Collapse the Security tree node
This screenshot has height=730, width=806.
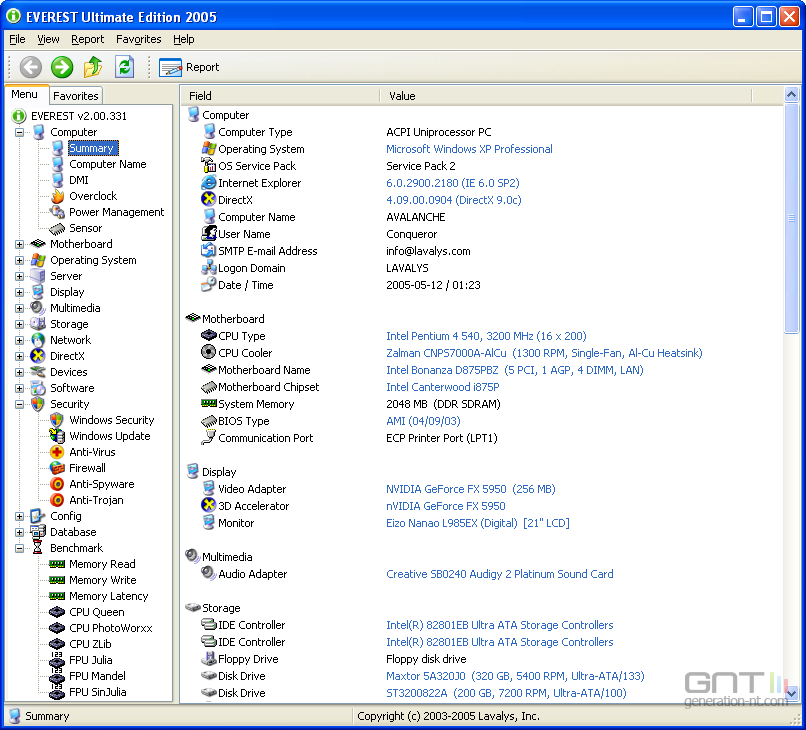coord(20,404)
